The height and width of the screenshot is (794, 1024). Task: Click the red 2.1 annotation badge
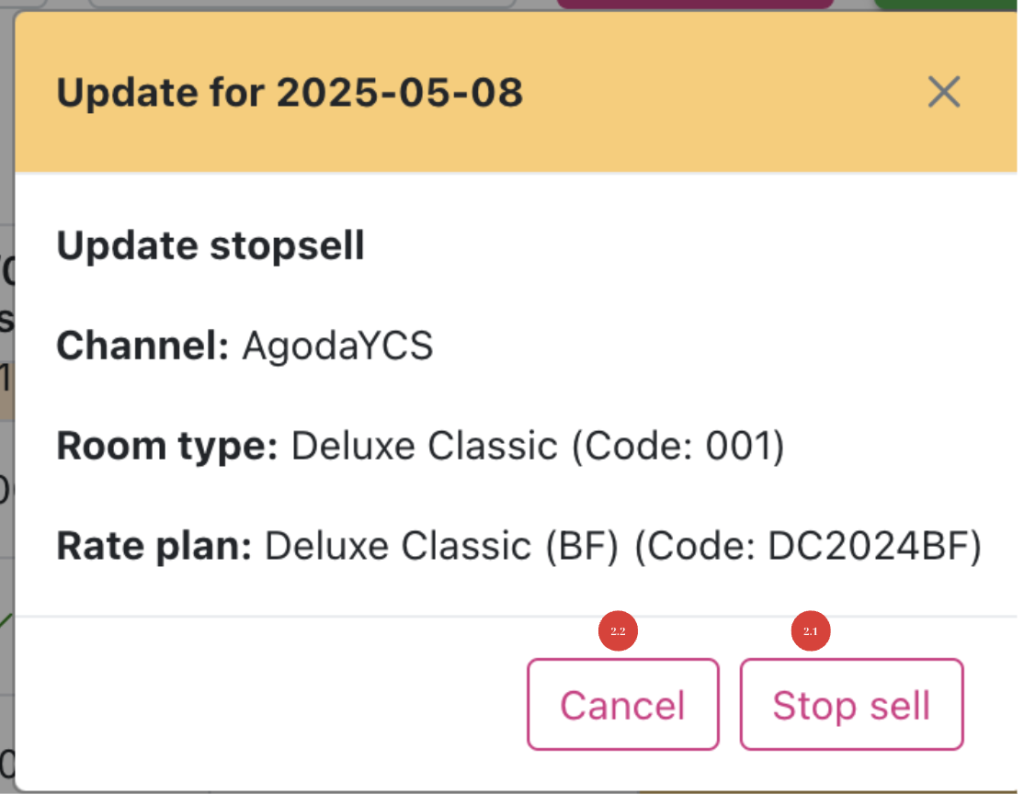point(811,631)
